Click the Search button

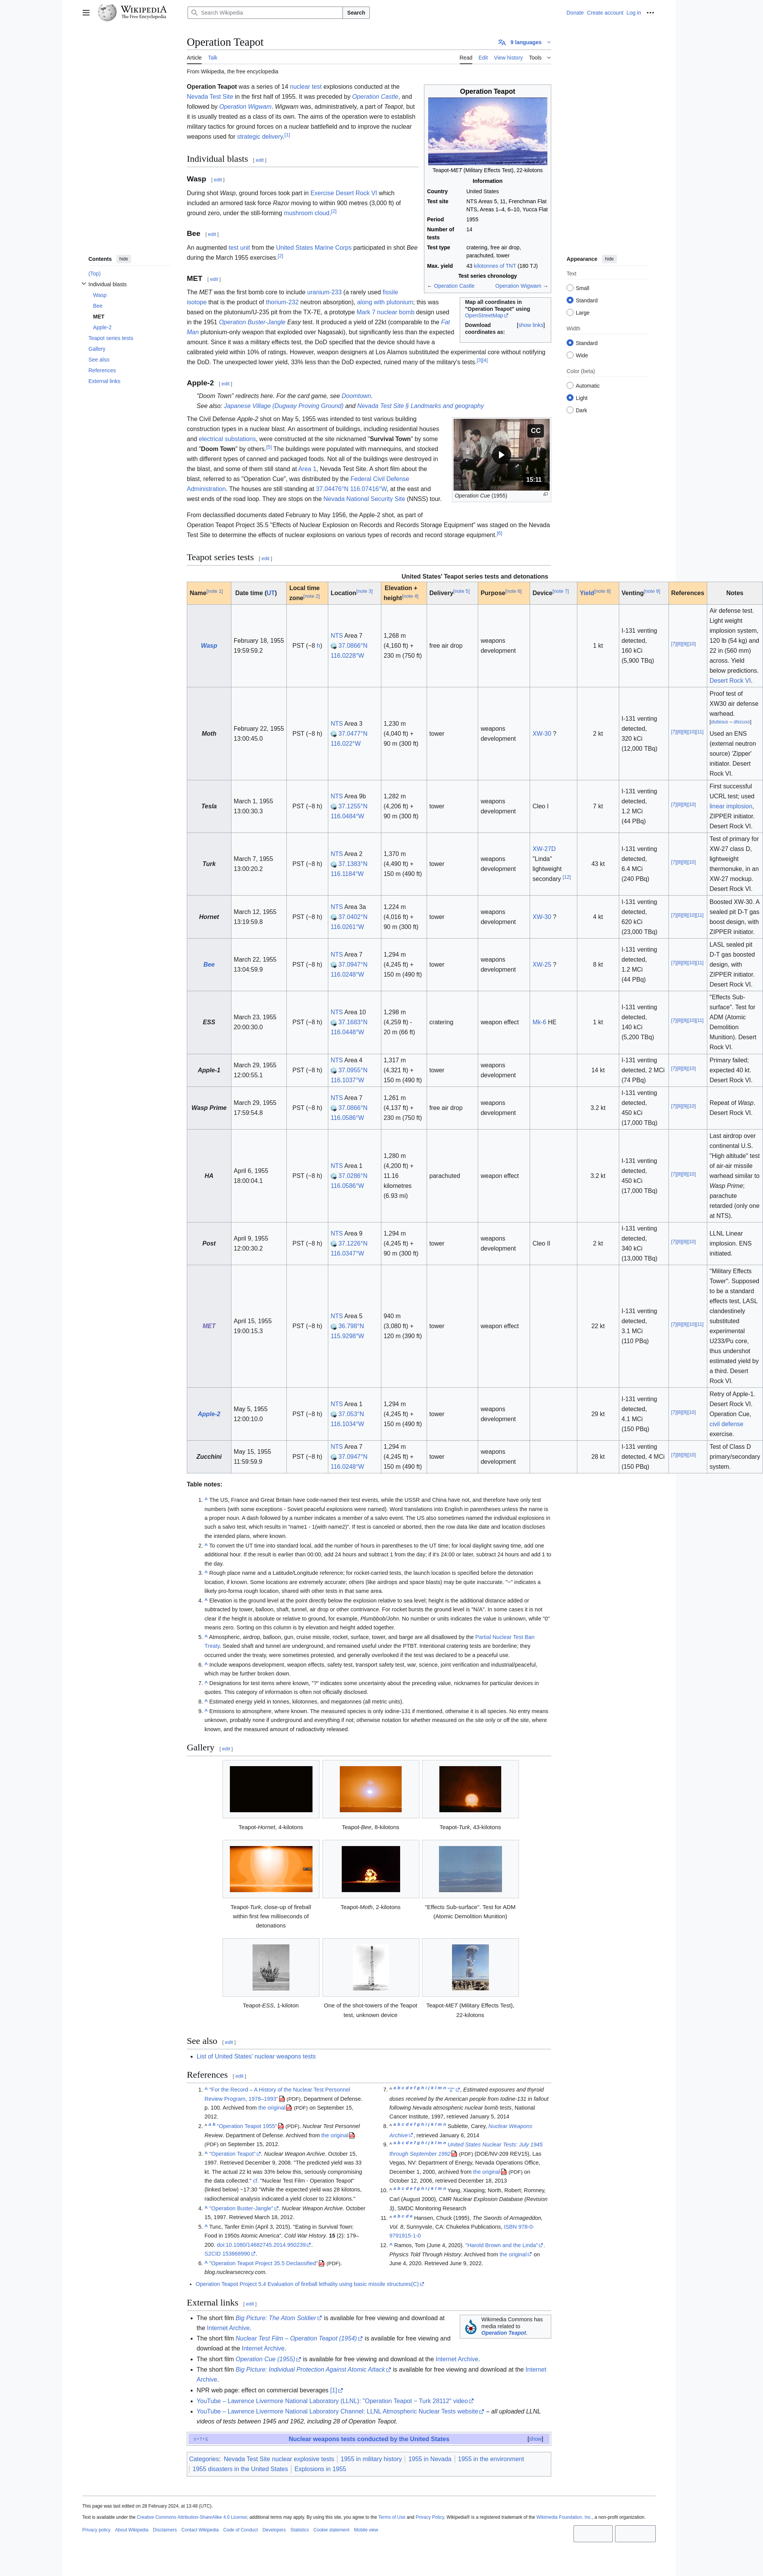(x=356, y=13)
